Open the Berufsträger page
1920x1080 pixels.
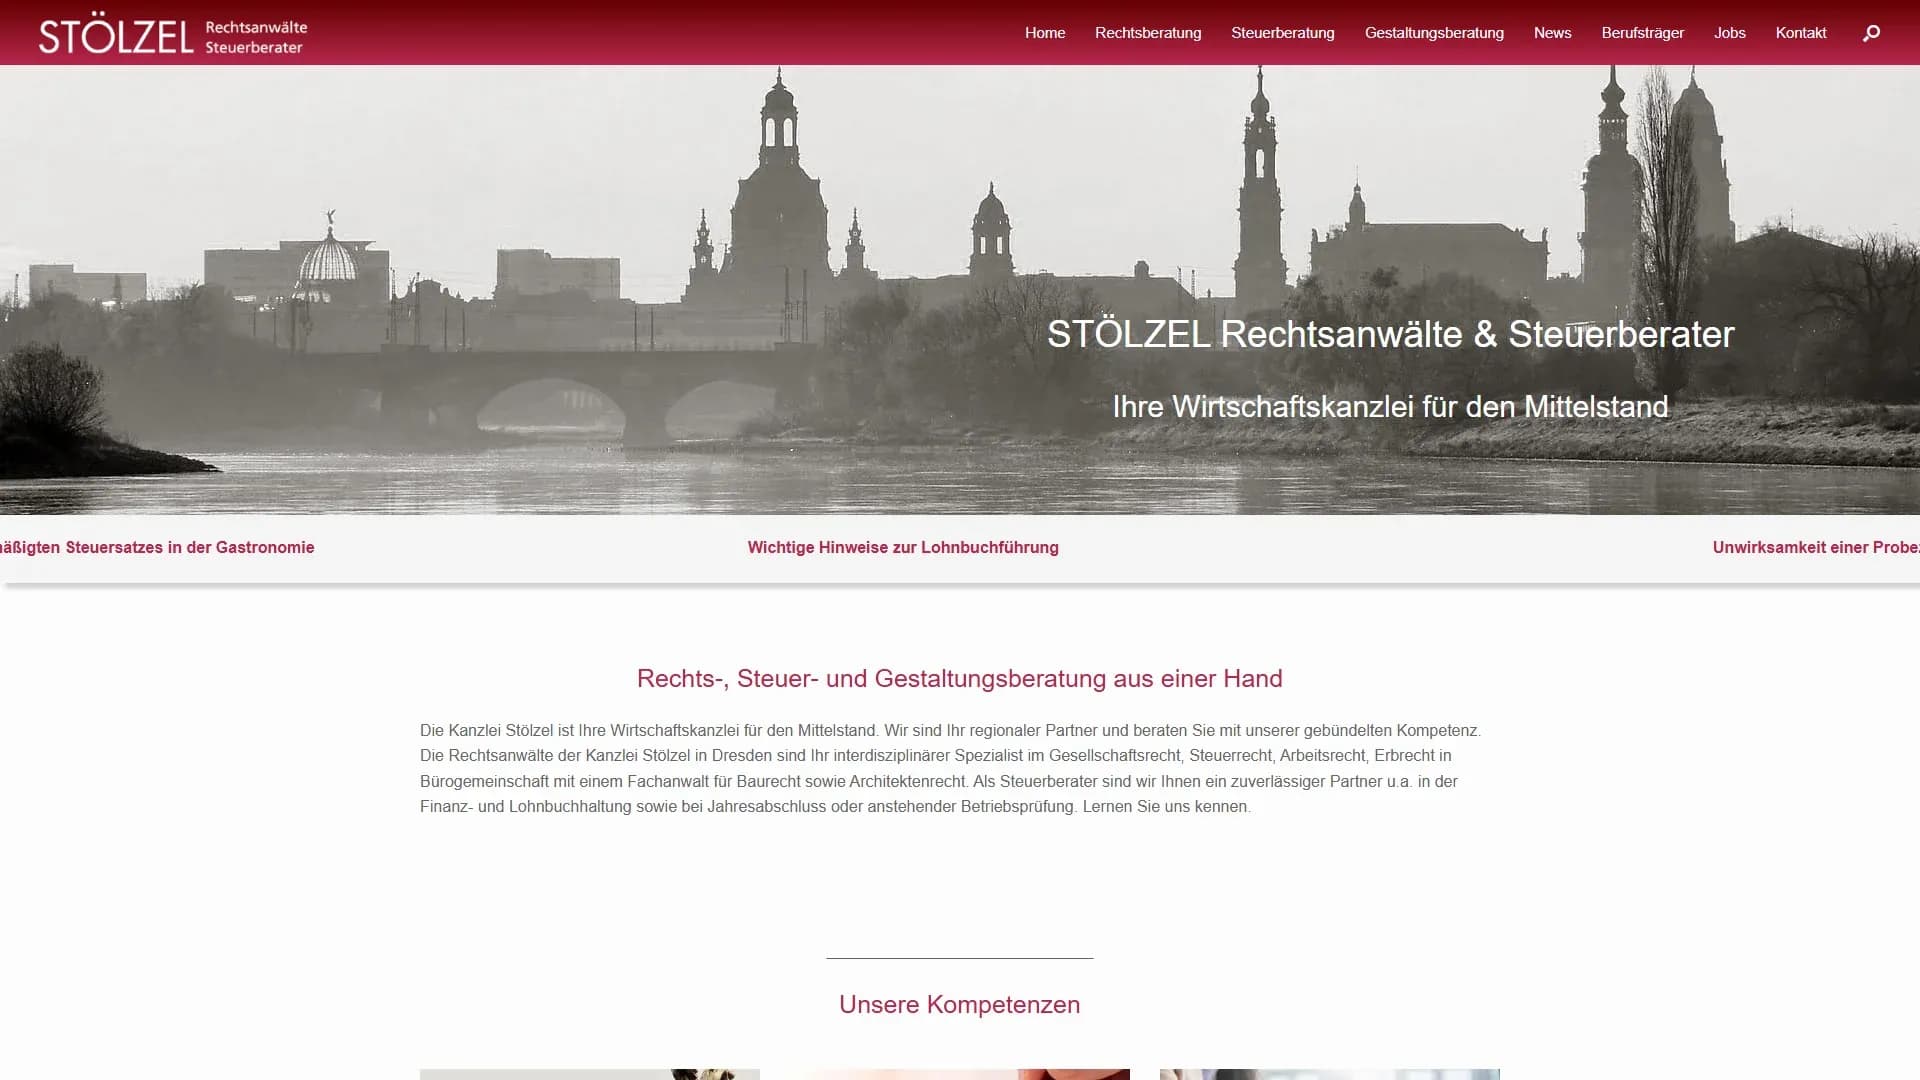click(1643, 32)
